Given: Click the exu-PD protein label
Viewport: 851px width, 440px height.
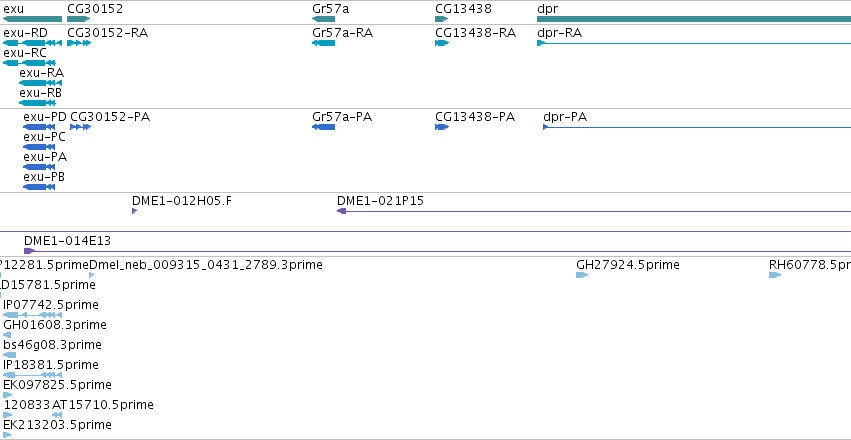Looking at the screenshot, I should pos(45,117).
